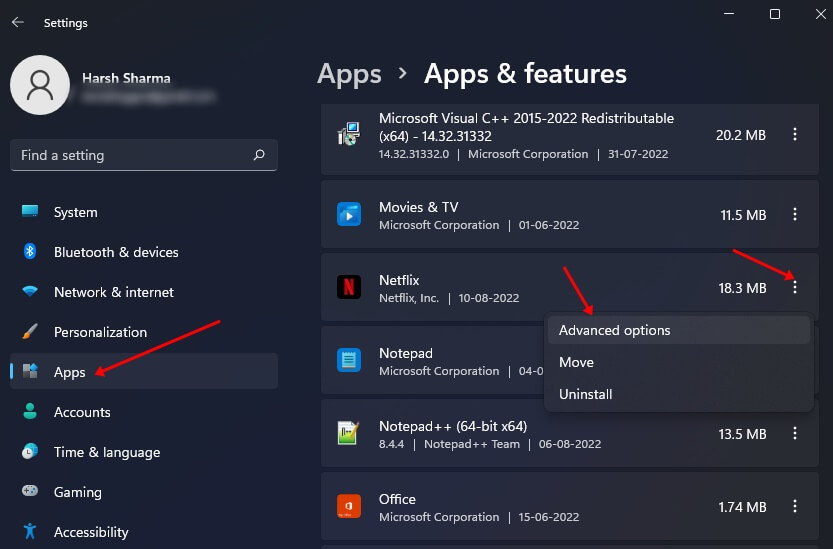Open Time & language settings
This screenshot has width=833, height=549.
tap(143, 452)
